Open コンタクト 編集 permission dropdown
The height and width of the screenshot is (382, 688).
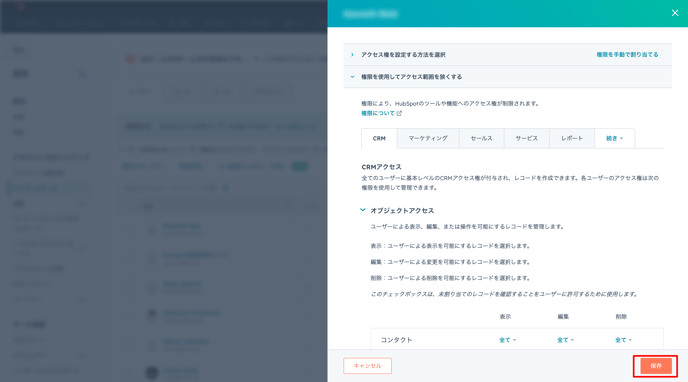[x=565, y=340]
